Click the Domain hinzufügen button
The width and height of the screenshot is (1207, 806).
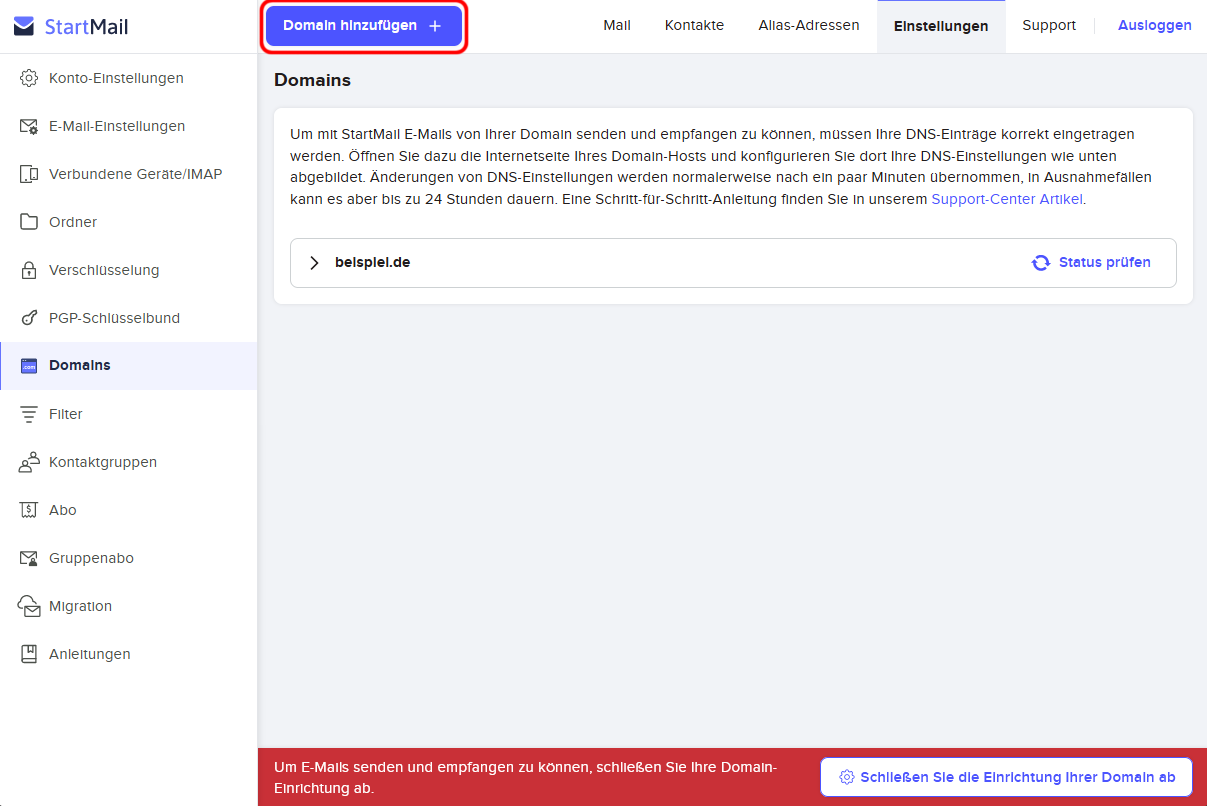(x=363, y=25)
